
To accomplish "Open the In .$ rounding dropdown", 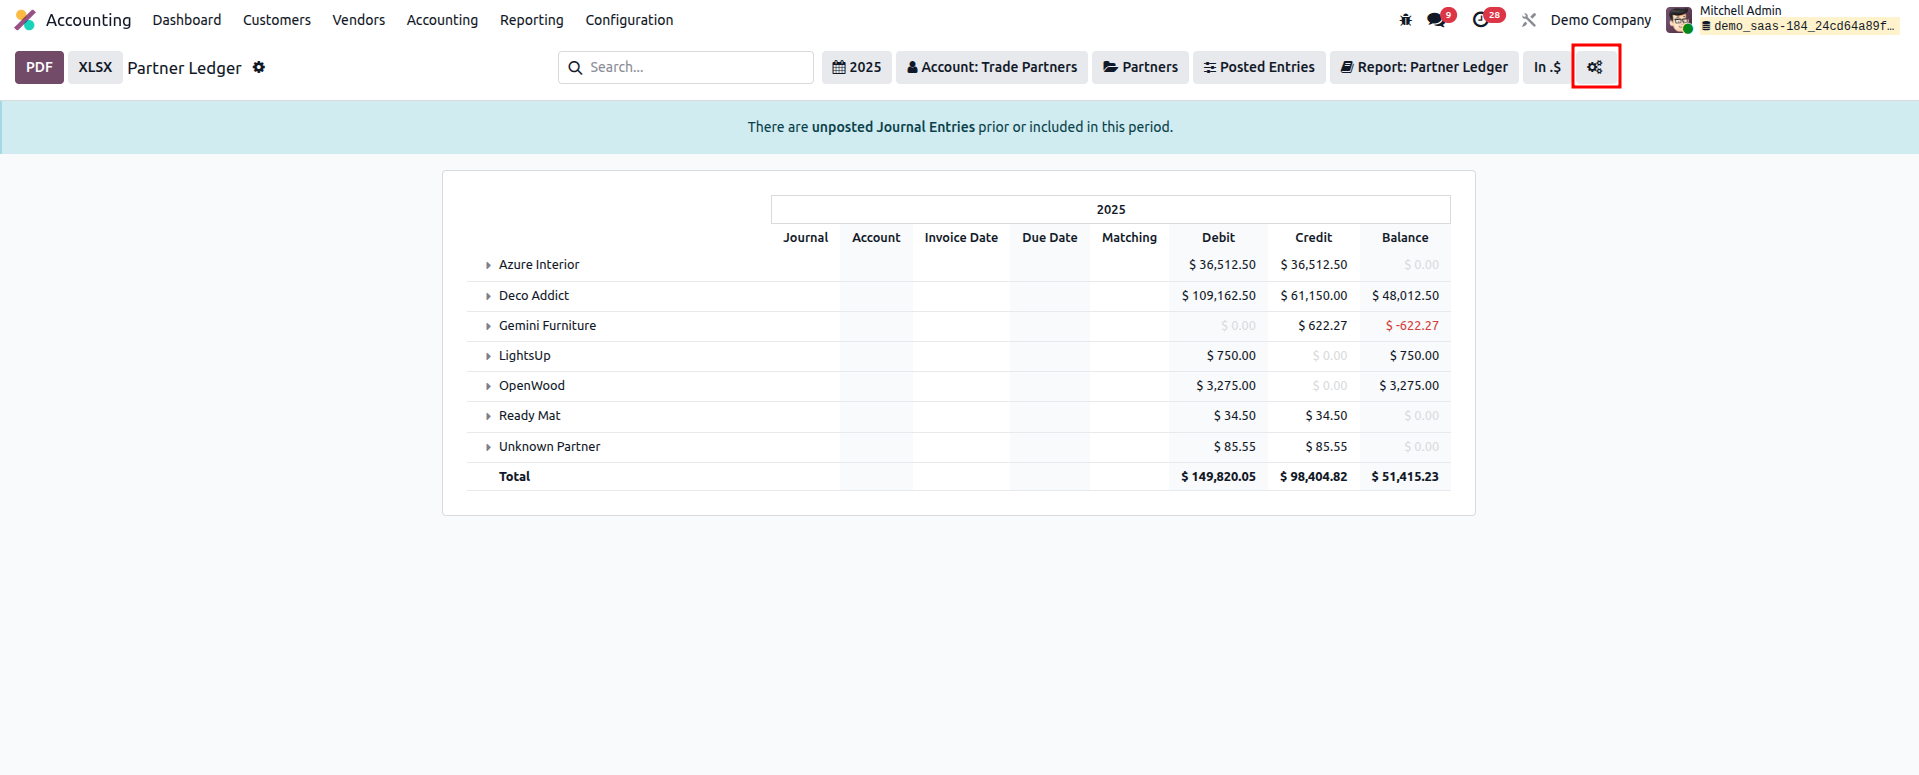I will point(1547,67).
